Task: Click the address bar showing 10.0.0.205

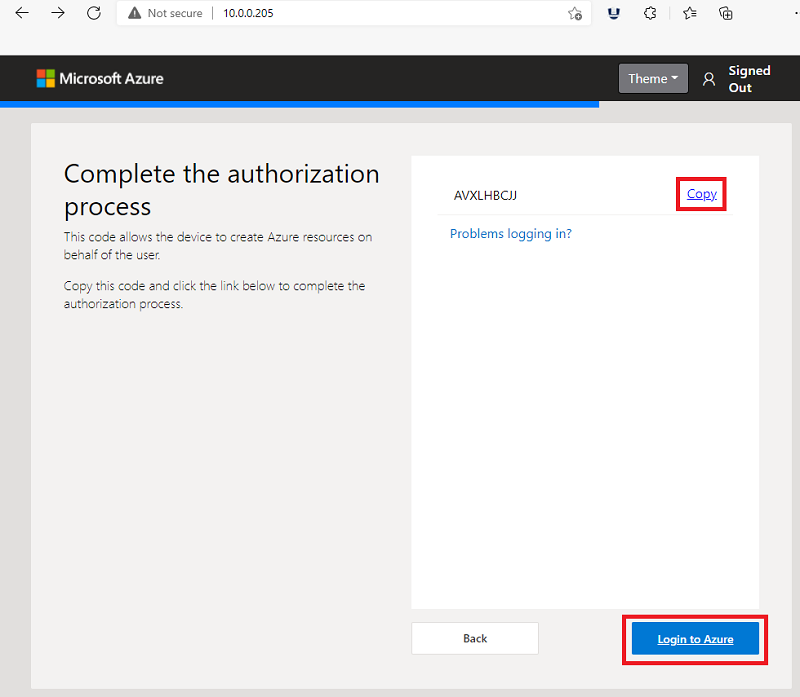Action: (x=354, y=13)
